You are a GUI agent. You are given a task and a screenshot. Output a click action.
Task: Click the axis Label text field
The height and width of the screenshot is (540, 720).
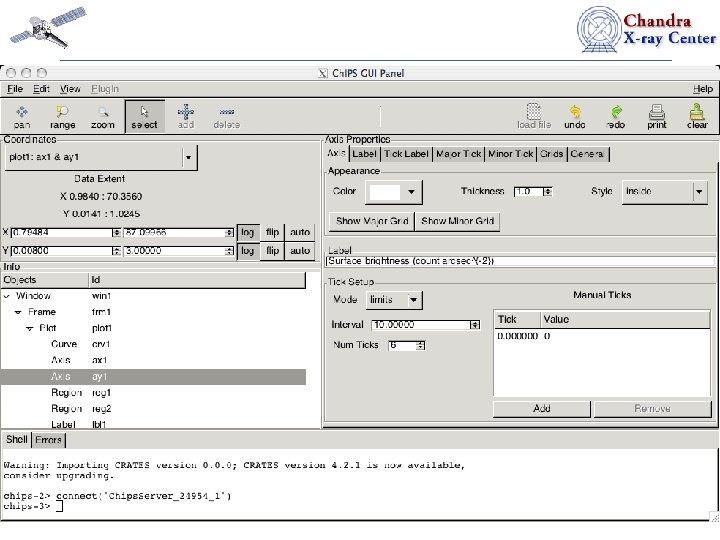[x=520, y=261]
